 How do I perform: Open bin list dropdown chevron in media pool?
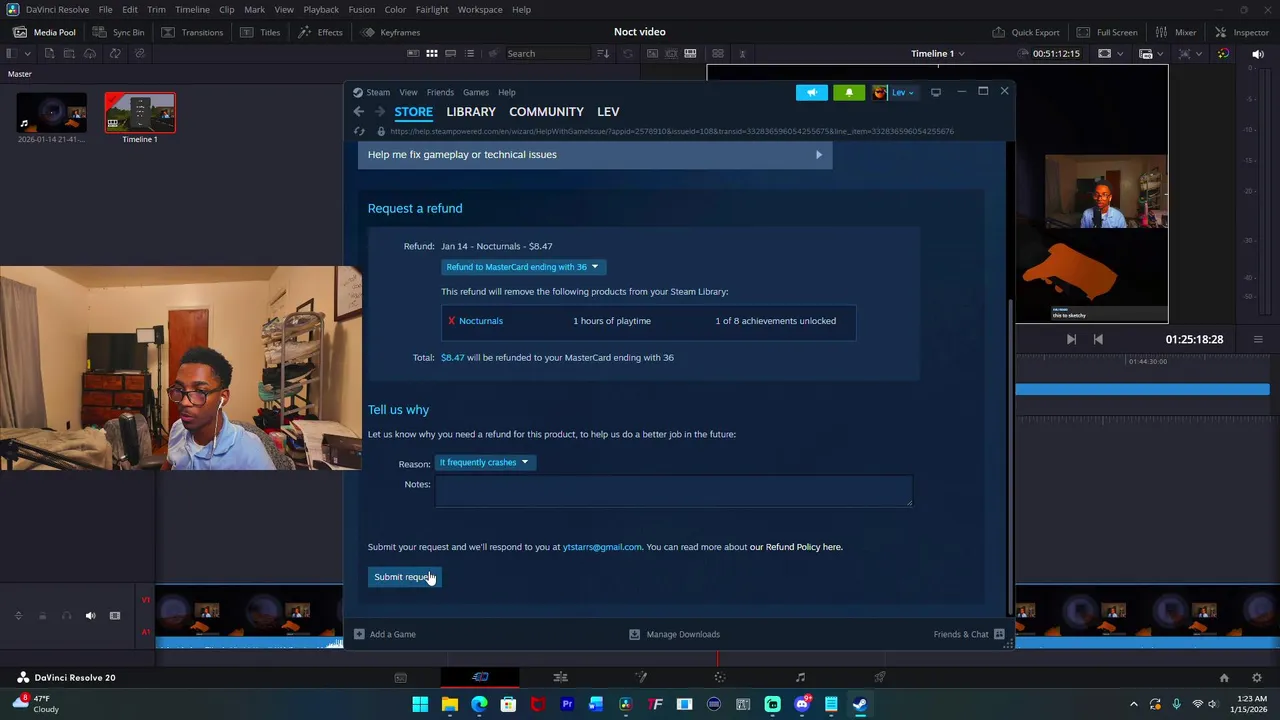click(x=29, y=54)
